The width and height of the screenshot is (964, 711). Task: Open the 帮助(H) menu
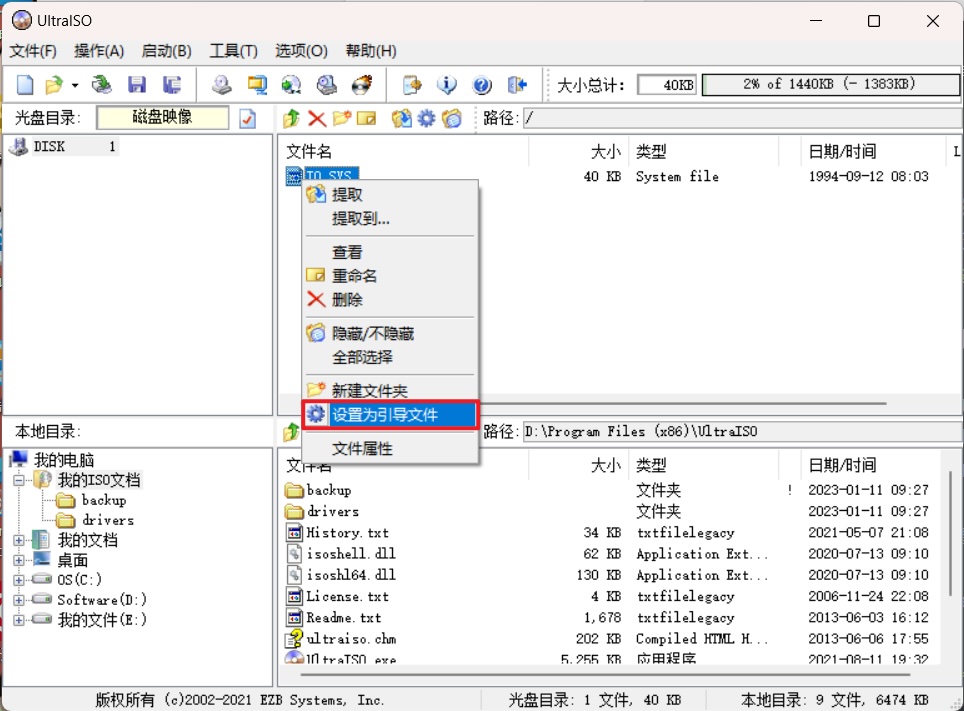tap(371, 51)
